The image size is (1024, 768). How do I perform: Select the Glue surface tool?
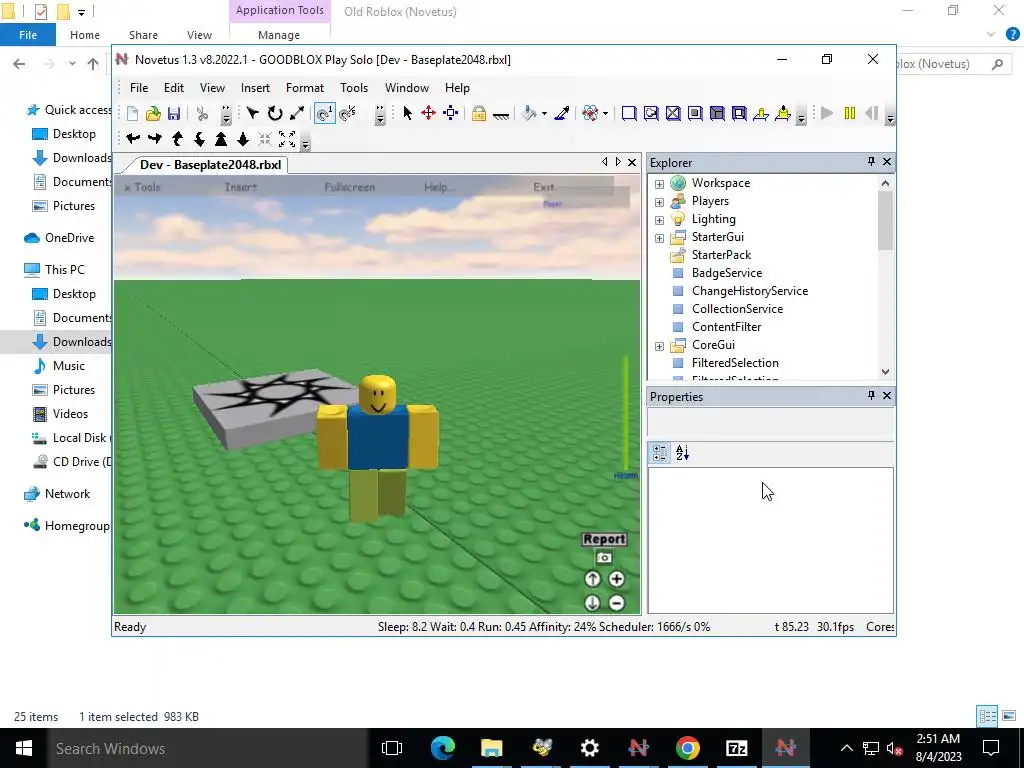[651, 114]
